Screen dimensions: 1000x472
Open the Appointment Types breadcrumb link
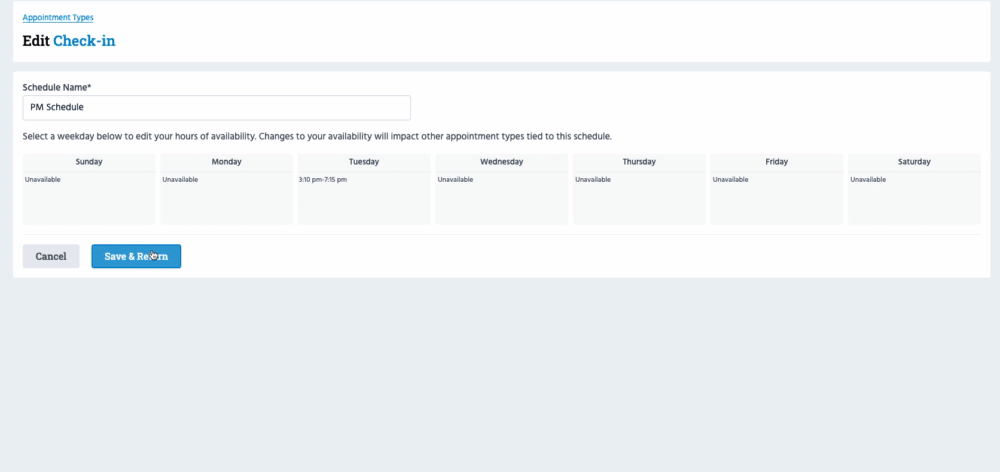coord(58,18)
